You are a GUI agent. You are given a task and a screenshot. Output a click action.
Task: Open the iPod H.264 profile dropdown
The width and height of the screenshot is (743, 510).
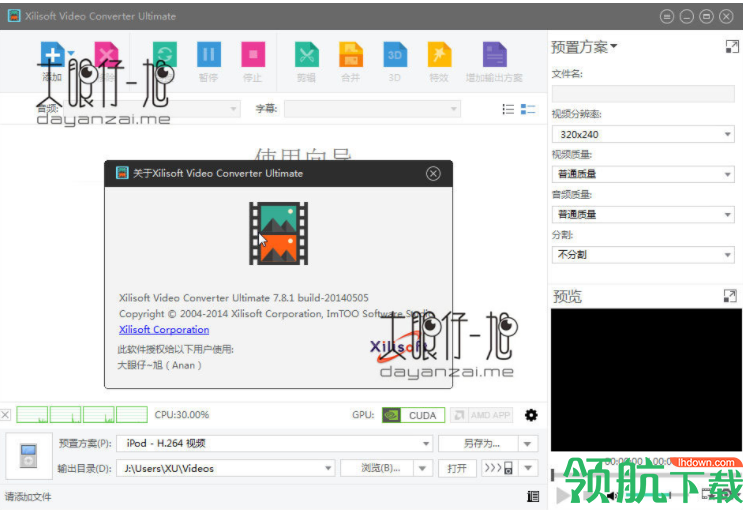(274, 444)
